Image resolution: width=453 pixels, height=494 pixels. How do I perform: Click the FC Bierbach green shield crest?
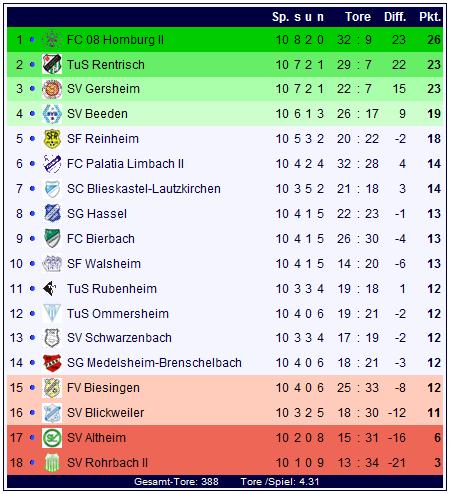point(52,238)
